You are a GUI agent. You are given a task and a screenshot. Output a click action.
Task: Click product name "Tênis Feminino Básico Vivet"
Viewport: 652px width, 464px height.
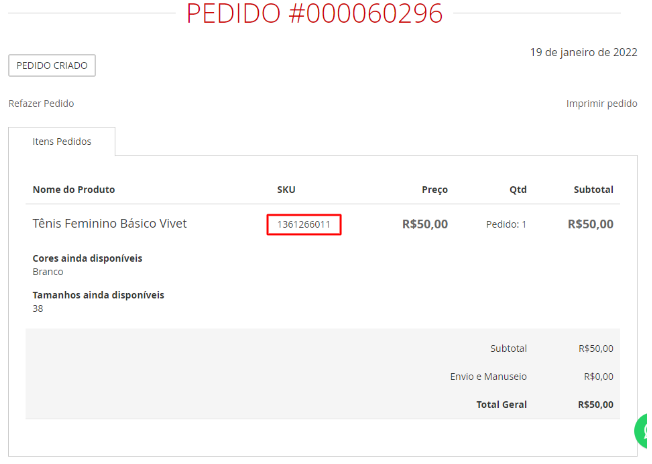click(x=110, y=224)
